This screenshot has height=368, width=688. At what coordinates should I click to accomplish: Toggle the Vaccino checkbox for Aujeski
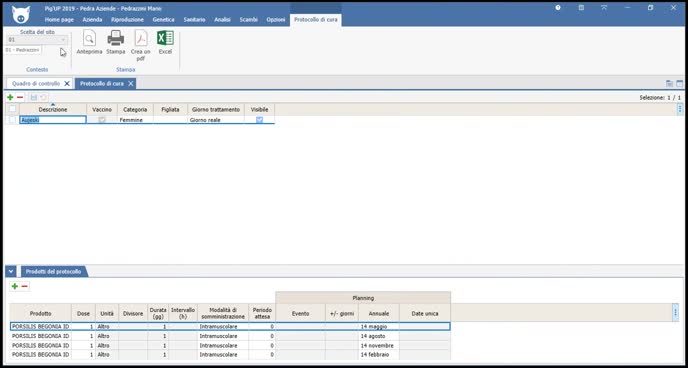pos(102,120)
